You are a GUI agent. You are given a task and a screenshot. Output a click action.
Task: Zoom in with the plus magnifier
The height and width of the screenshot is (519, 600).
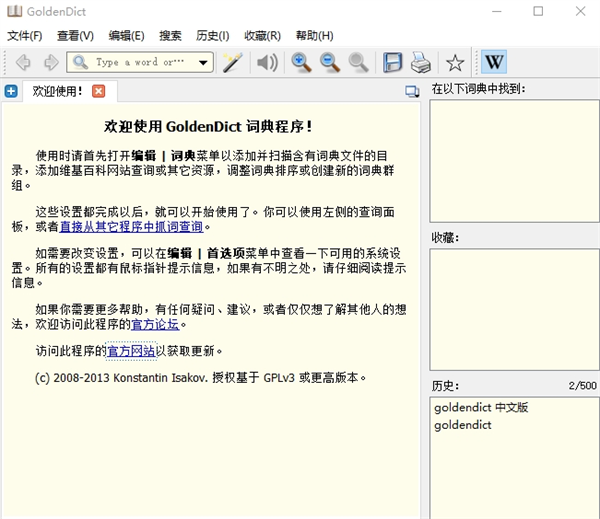pyautogui.click(x=301, y=62)
